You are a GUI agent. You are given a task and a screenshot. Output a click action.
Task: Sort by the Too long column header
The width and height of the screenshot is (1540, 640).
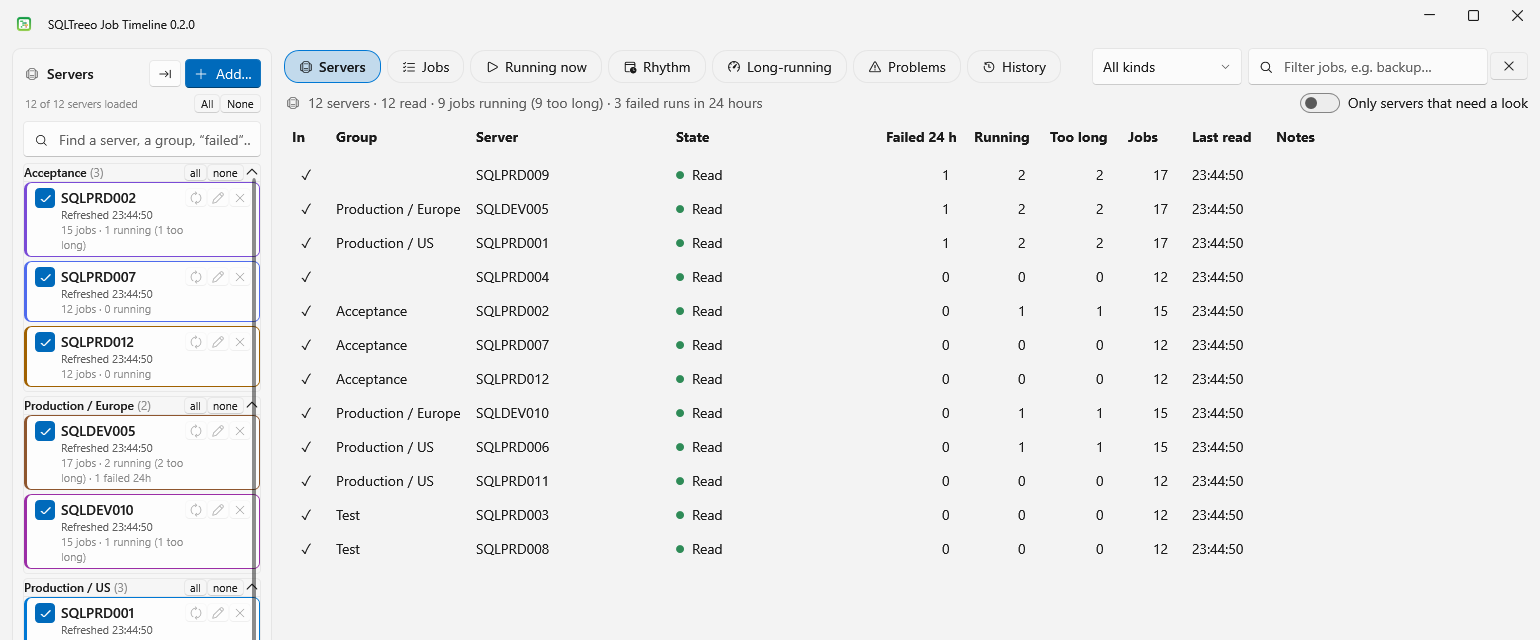pyautogui.click(x=1078, y=137)
